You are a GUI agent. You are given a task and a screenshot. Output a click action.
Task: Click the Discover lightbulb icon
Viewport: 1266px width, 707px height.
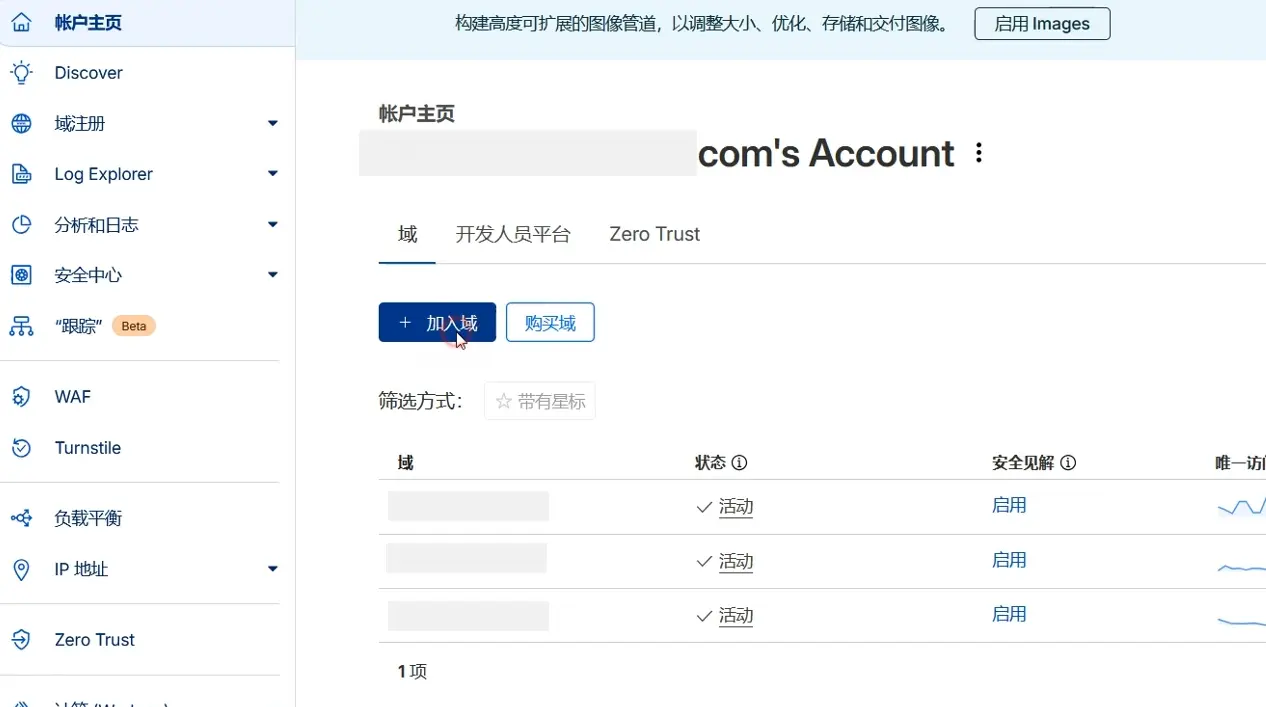tap(21, 73)
